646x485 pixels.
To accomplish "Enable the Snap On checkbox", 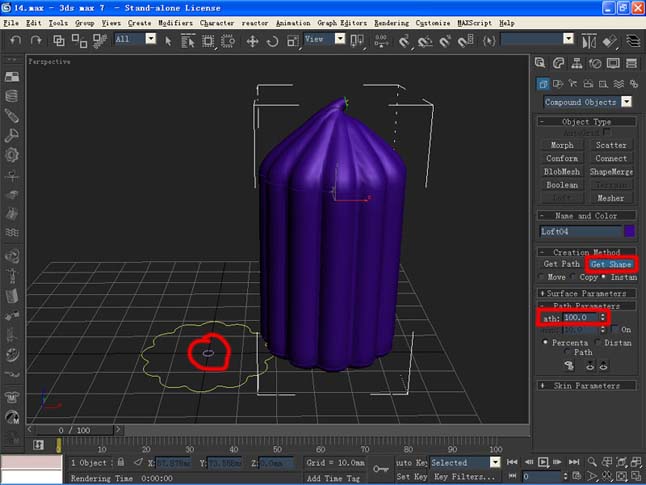I will tap(613, 329).
